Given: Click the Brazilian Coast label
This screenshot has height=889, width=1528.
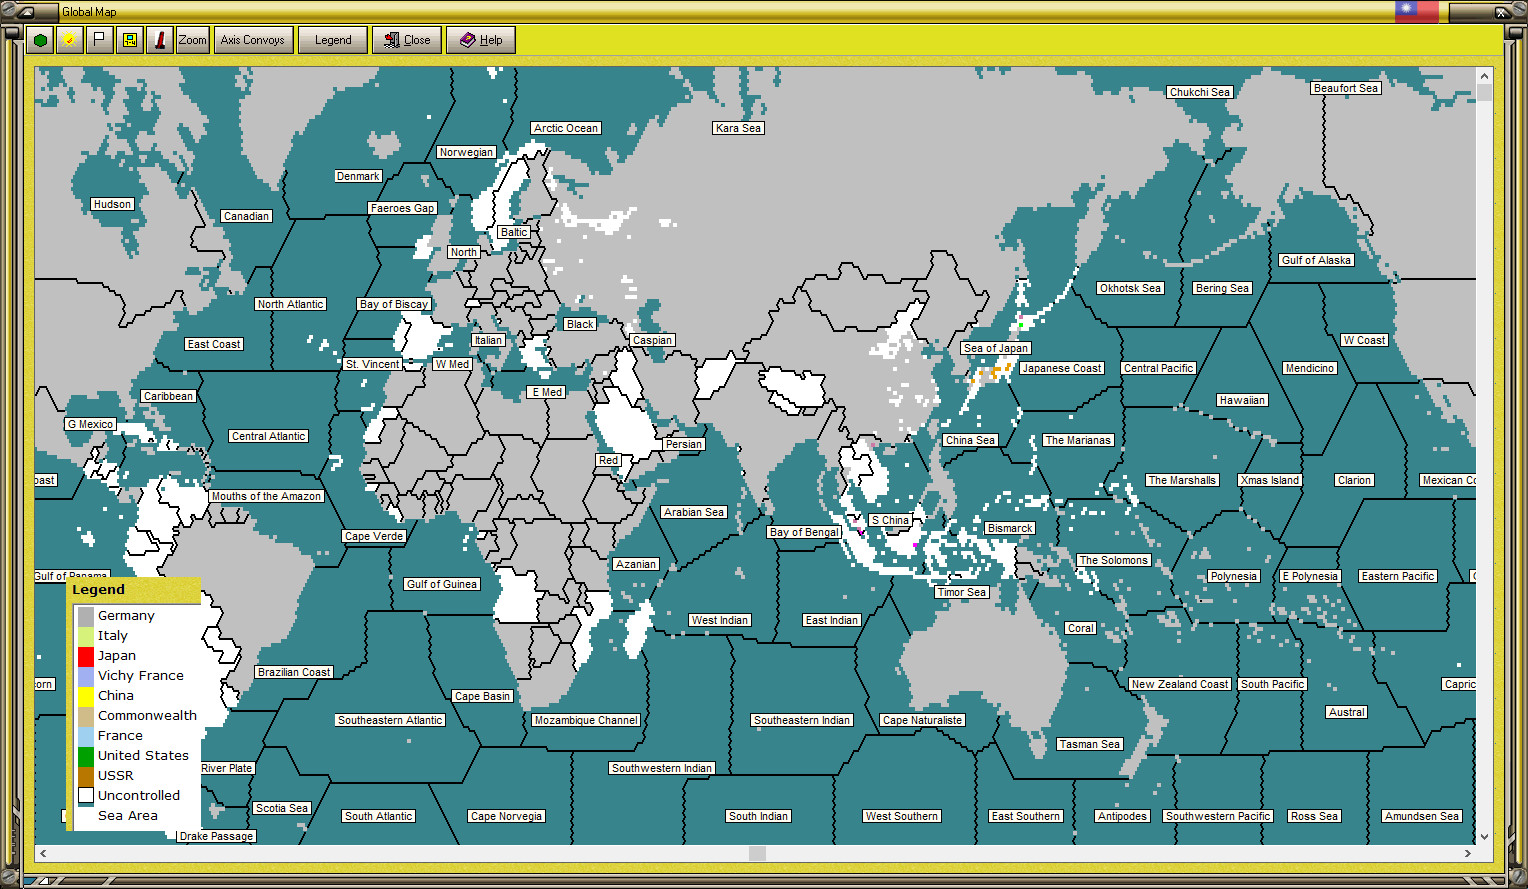Looking at the screenshot, I should tap(294, 672).
